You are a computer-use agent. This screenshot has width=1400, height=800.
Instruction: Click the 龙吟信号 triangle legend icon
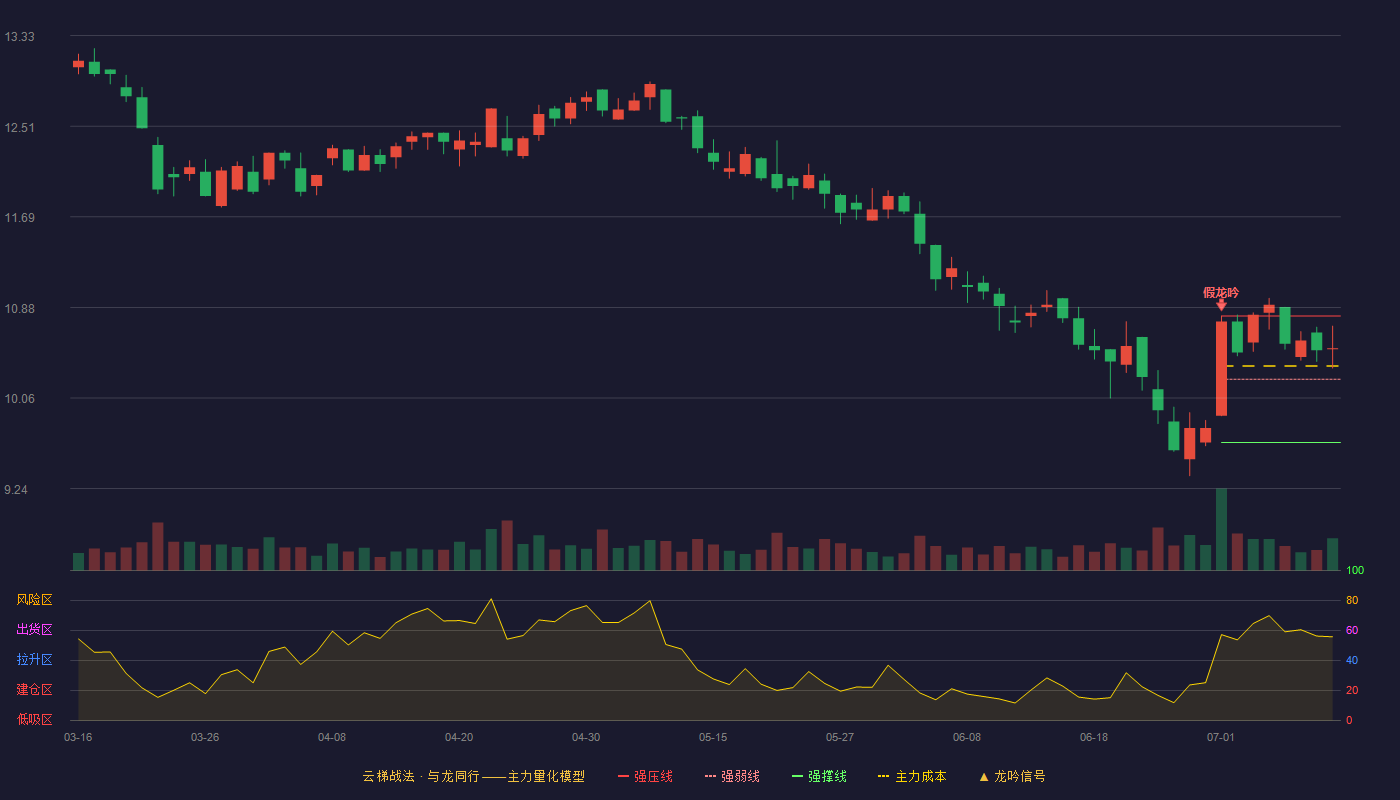(984, 776)
